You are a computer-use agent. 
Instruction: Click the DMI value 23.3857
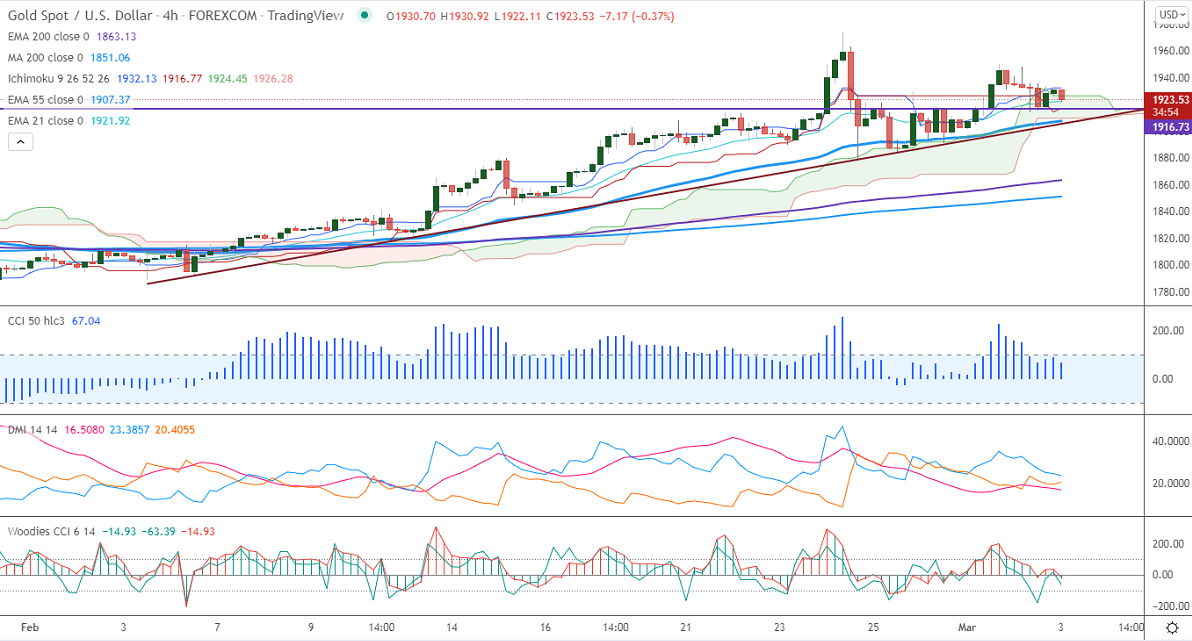129,430
